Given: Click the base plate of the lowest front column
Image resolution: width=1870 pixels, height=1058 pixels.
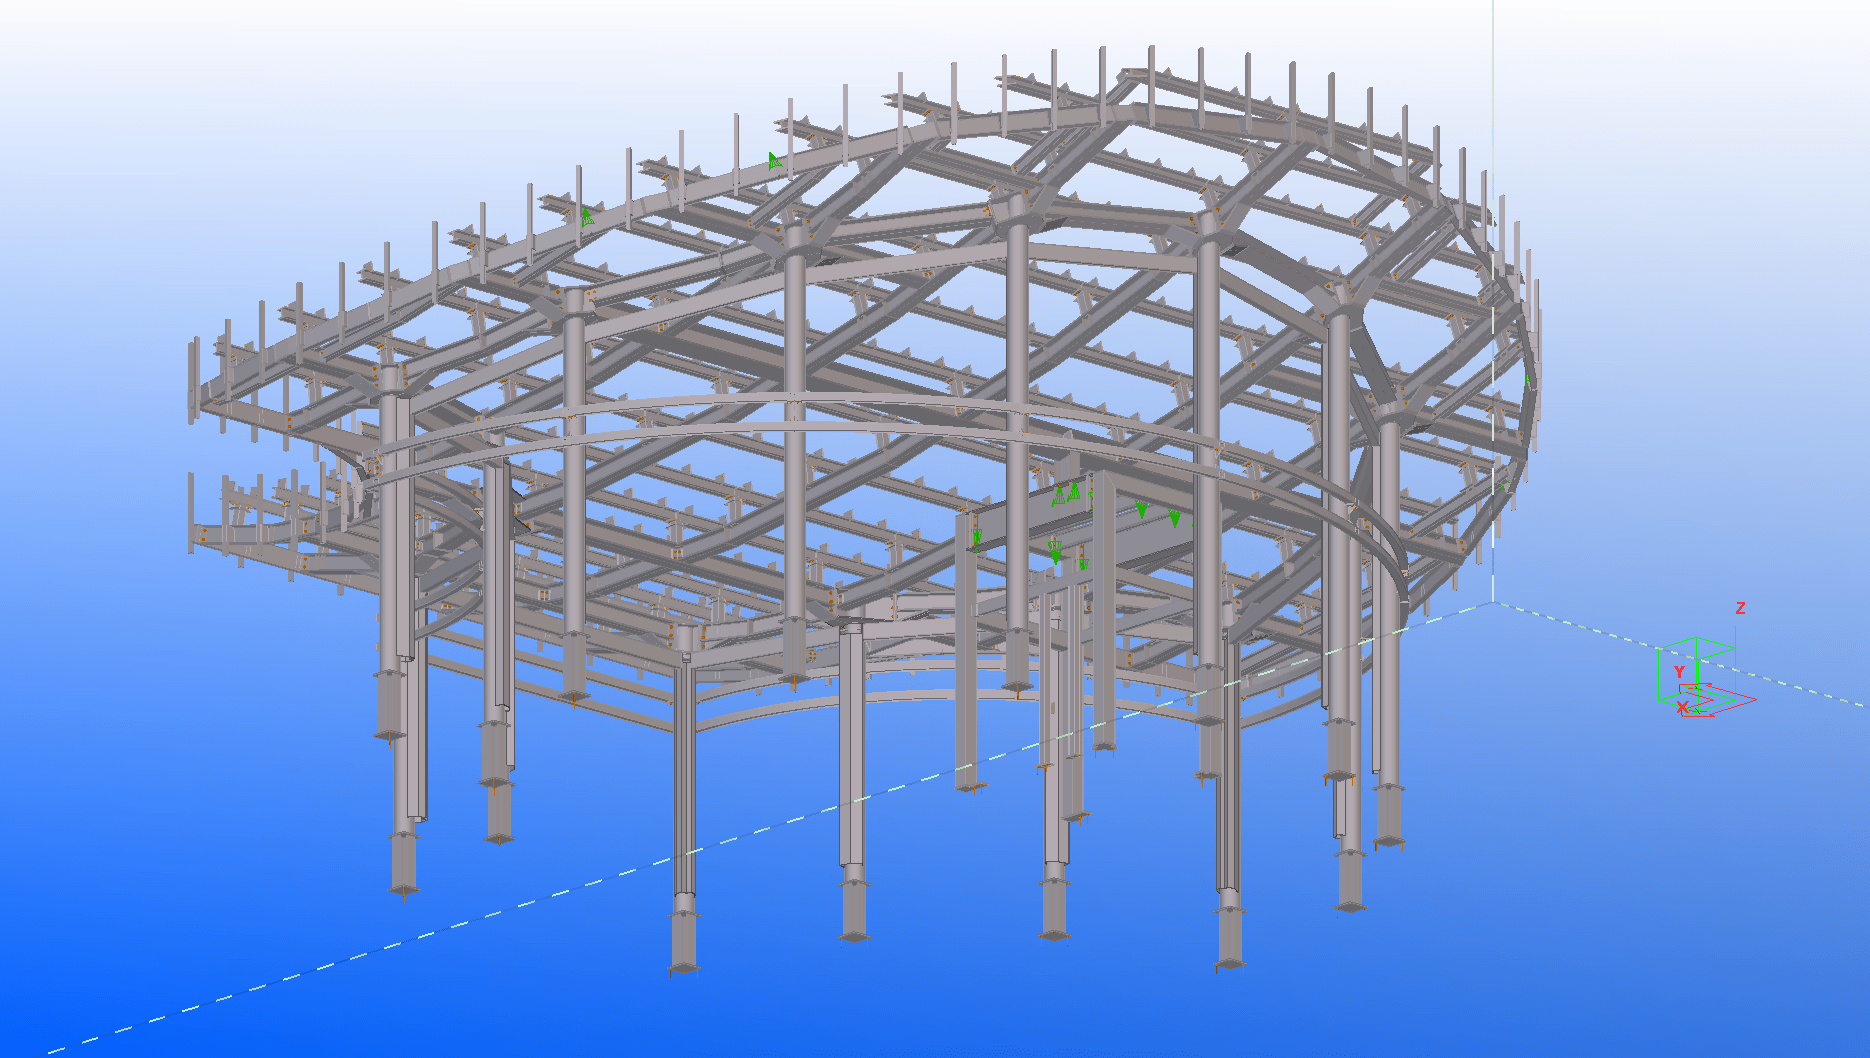Looking at the screenshot, I should (x=684, y=967).
